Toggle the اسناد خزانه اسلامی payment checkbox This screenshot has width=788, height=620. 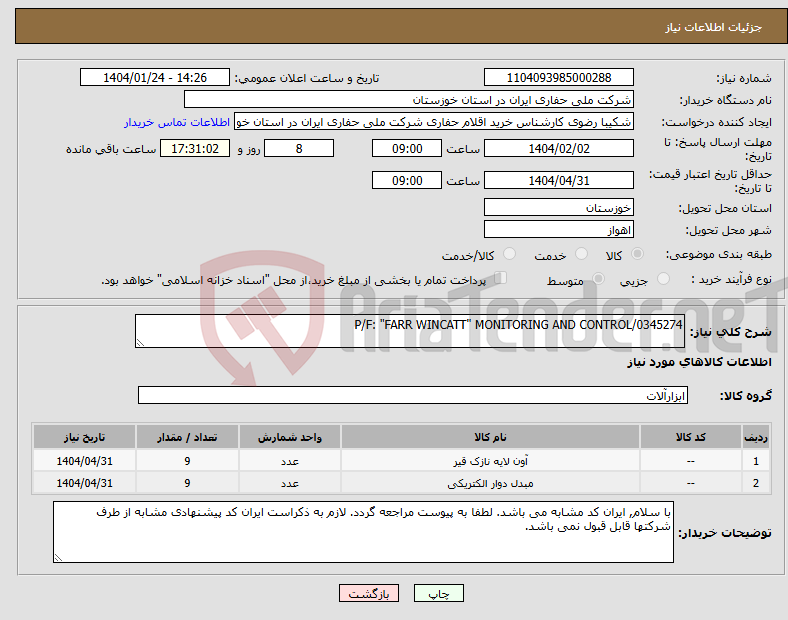(x=500, y=278)
